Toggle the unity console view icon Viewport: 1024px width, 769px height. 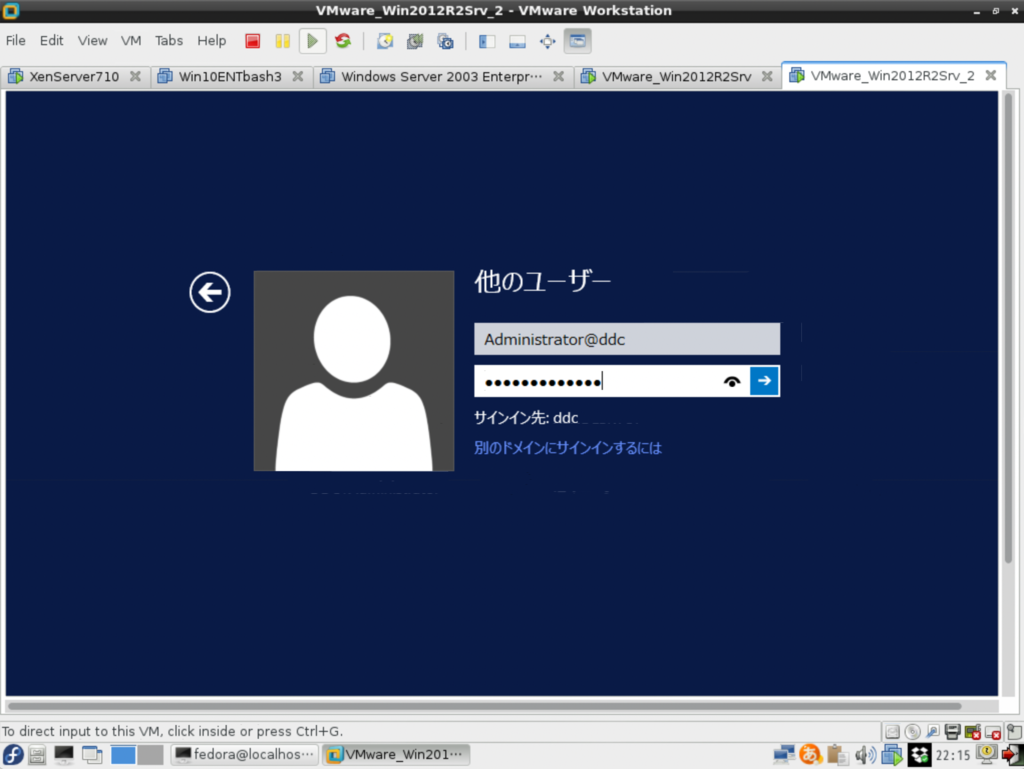tap(577, 41)
